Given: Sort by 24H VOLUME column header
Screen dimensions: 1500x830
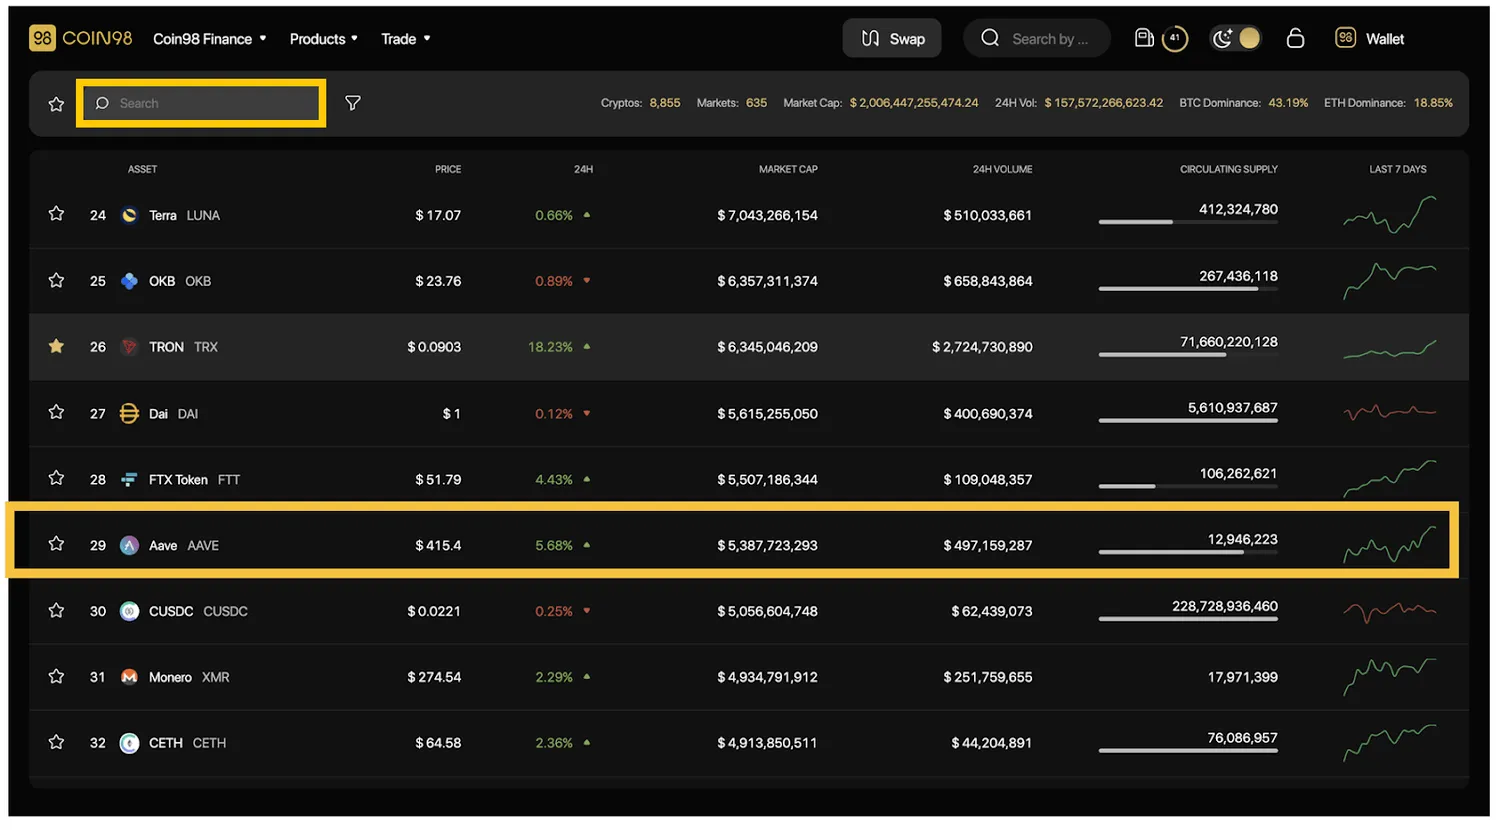Looking at the screenshot, I should (x=1002, y=169).
